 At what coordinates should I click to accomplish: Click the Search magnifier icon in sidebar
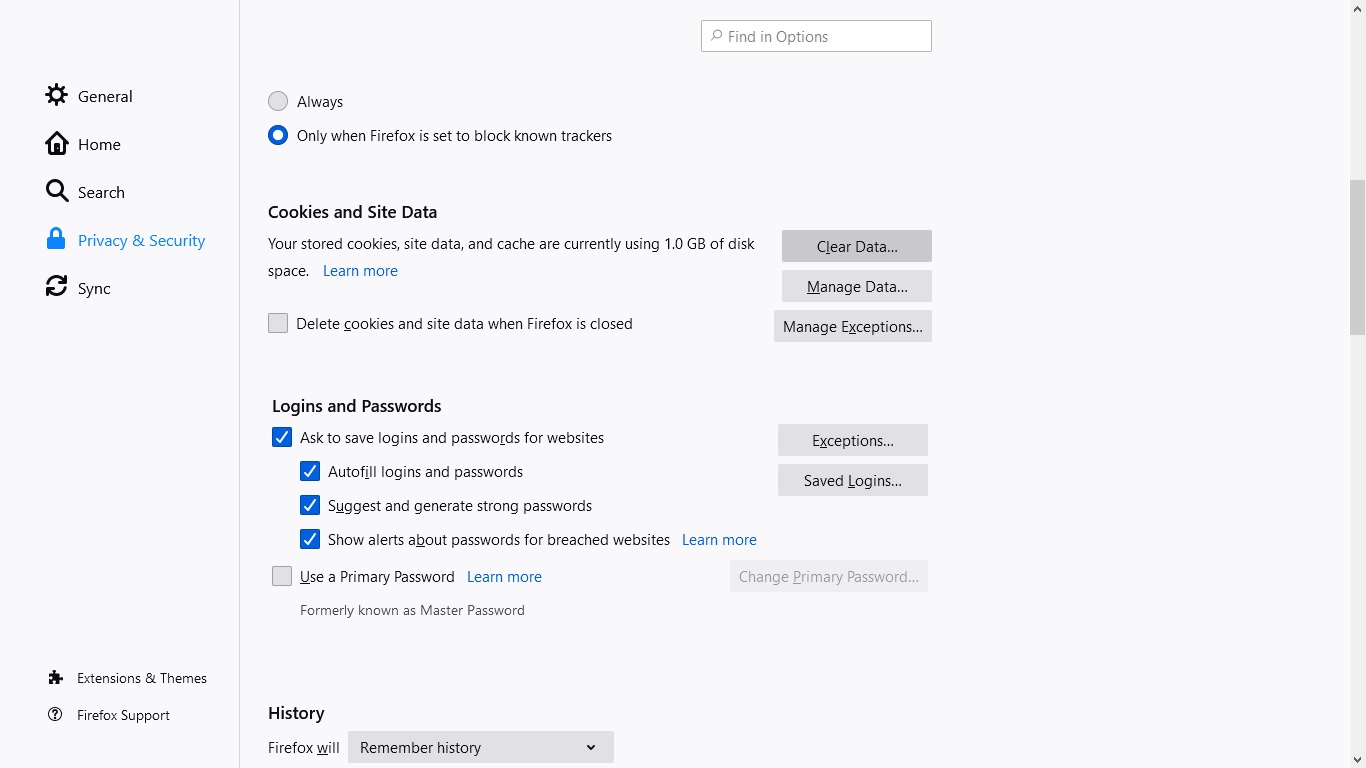[x=57, y=192]
